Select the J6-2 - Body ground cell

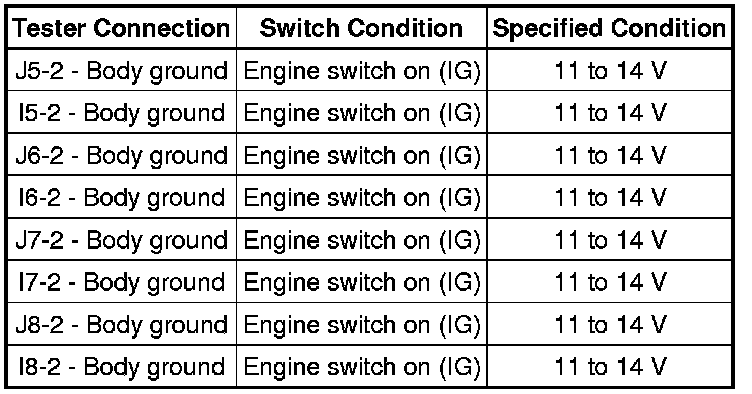pyautogui.click(x=122, y=155)
